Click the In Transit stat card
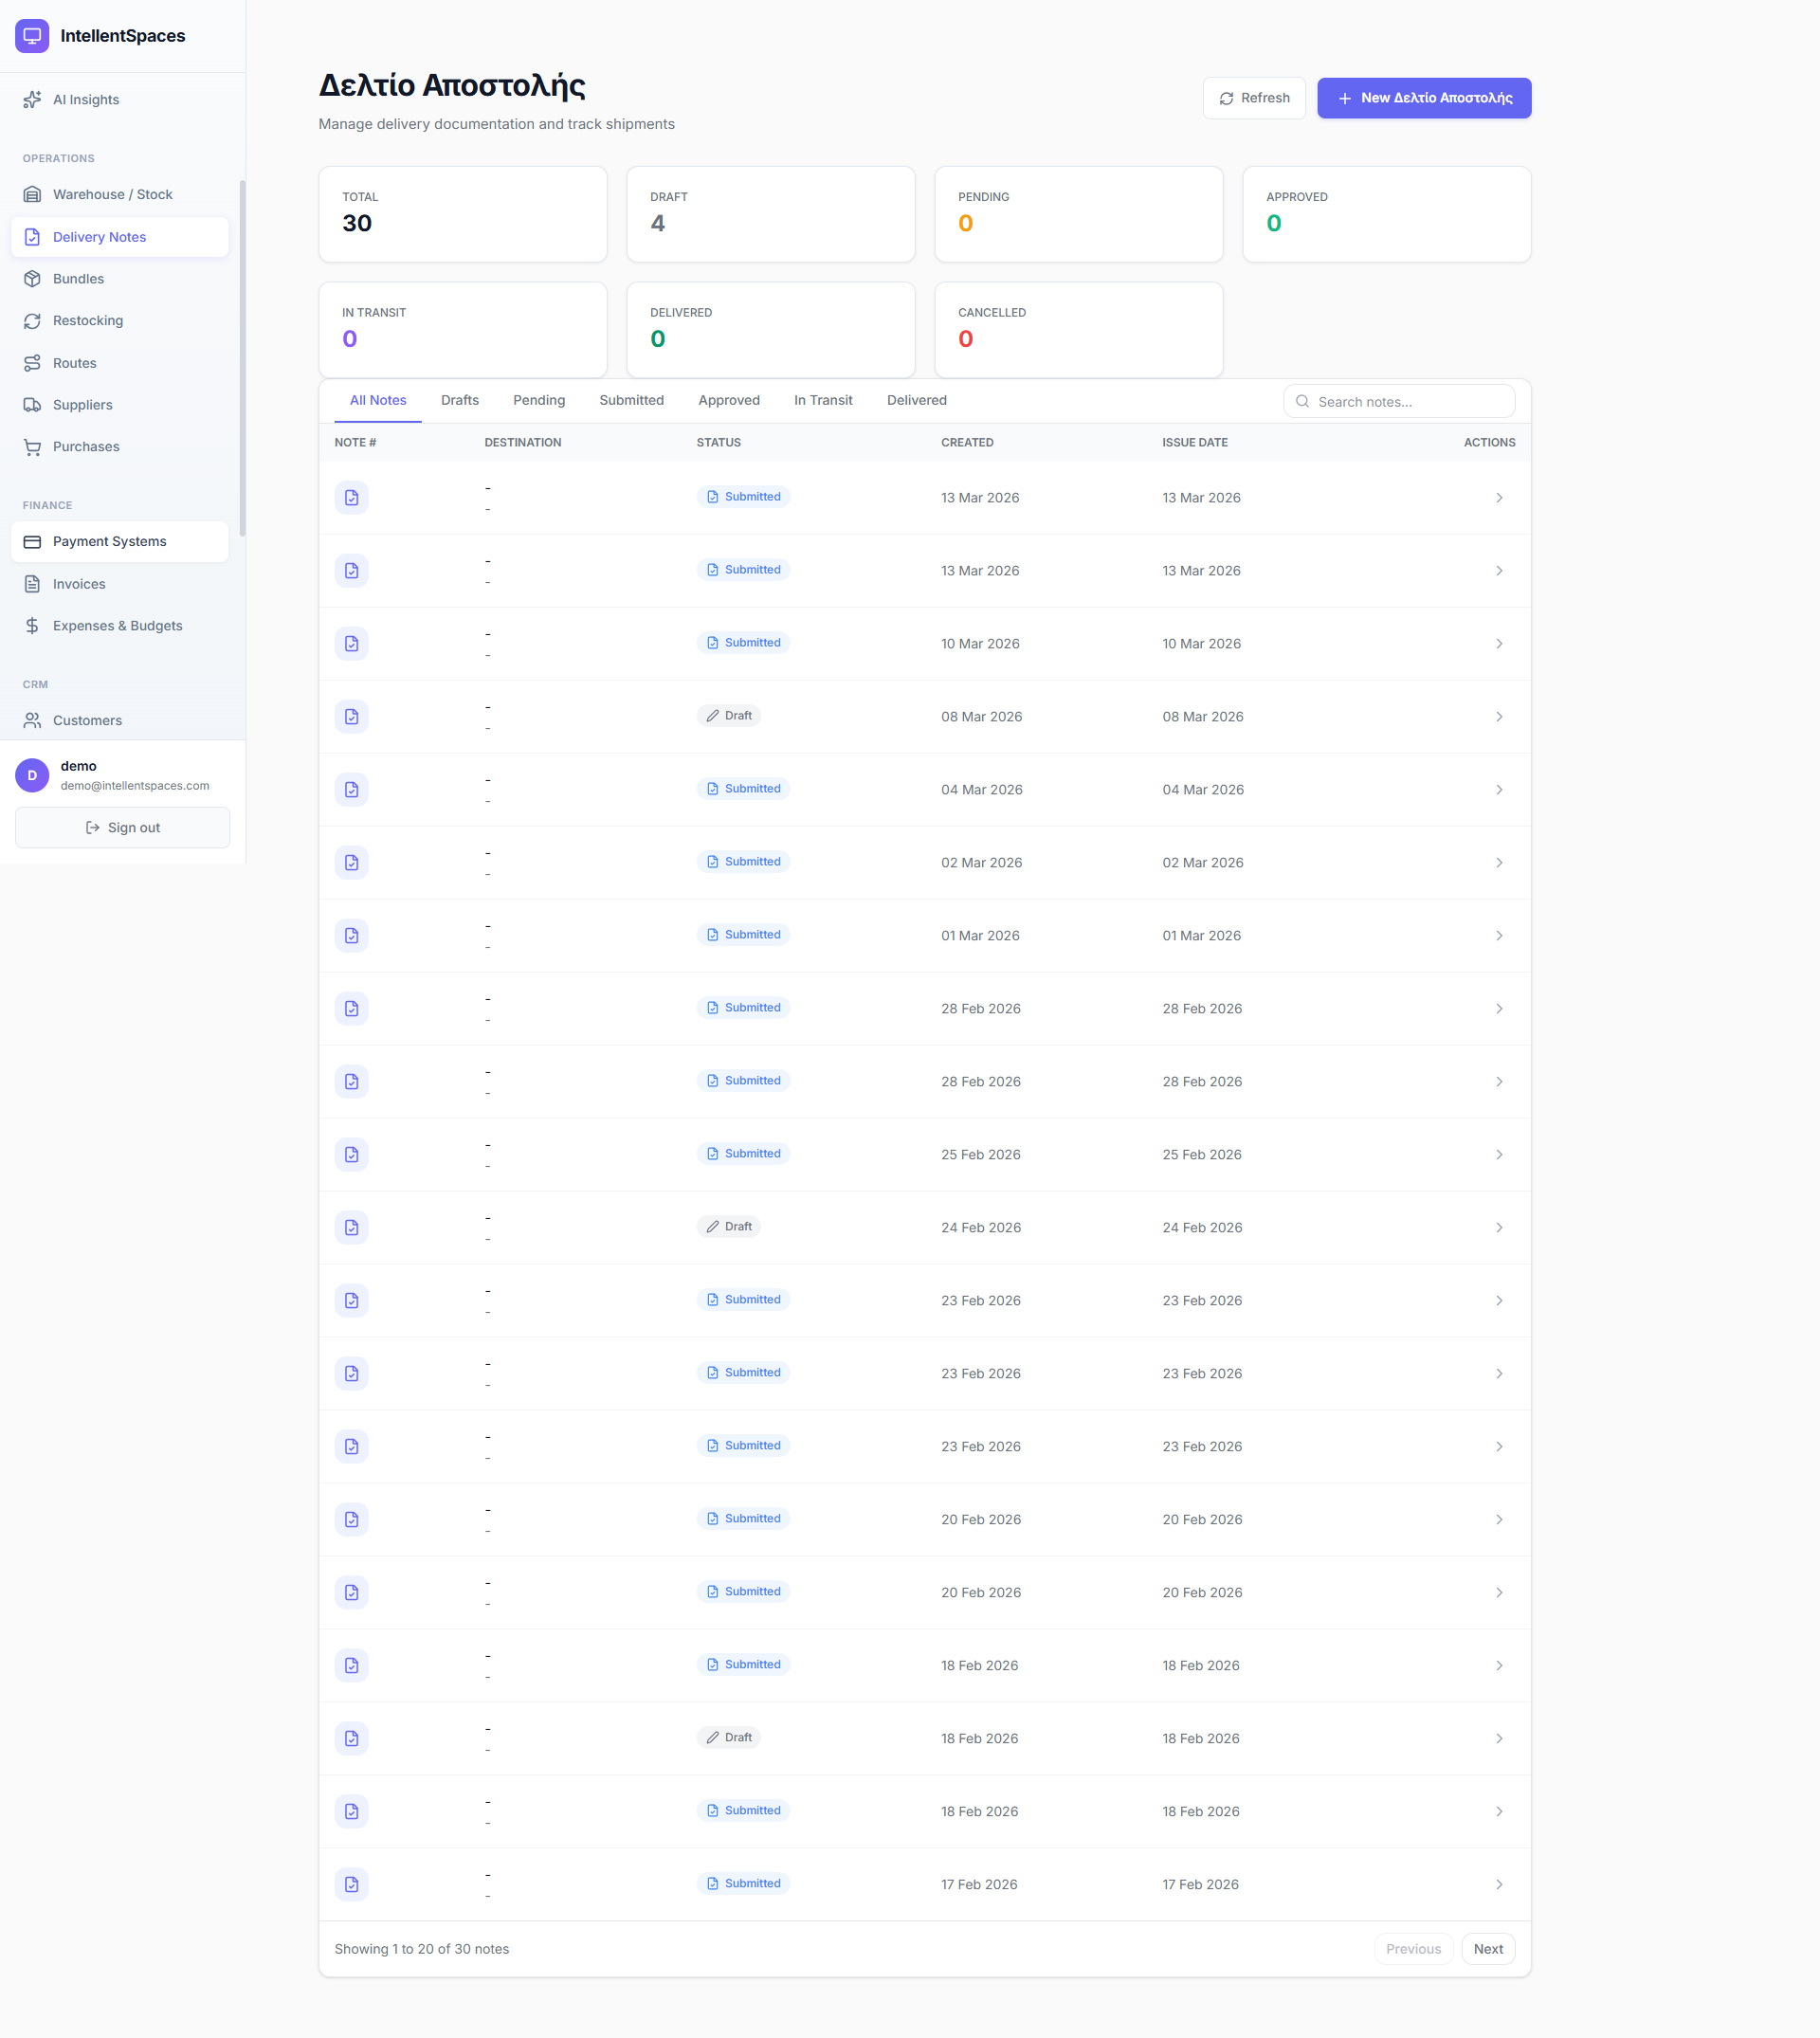This screenshot has height=2038, width=1820. coord(463,330)
